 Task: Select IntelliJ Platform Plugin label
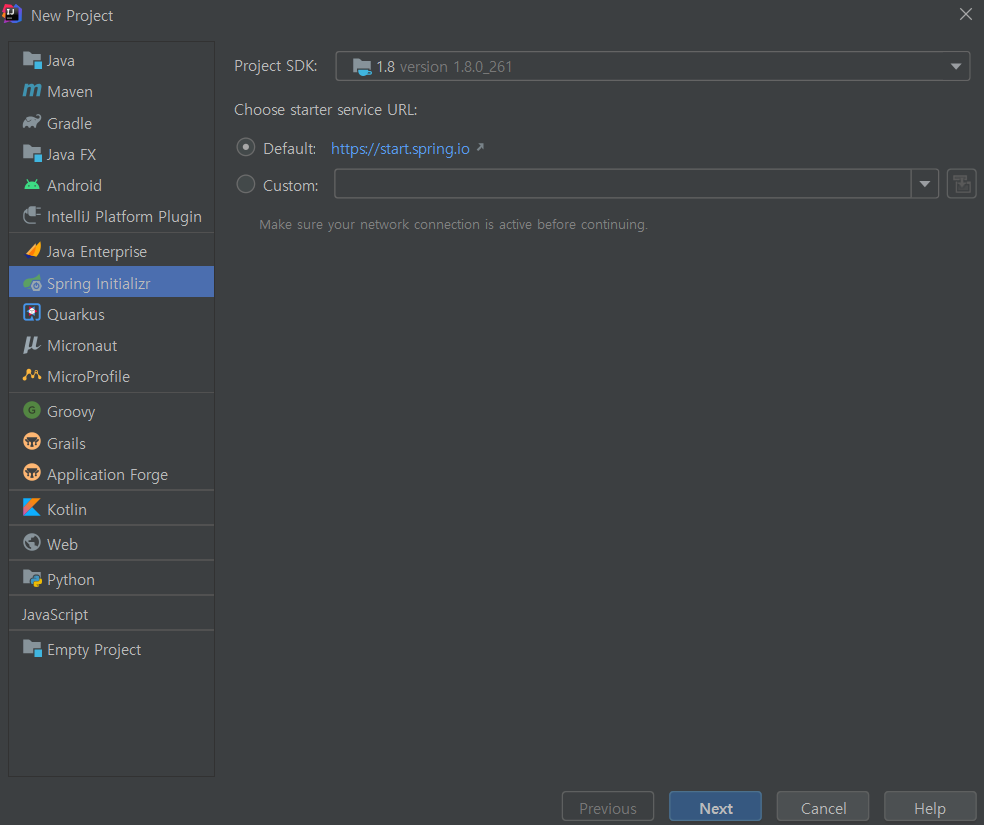124,216
